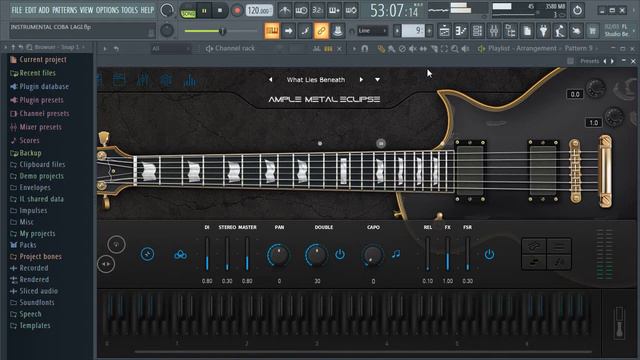Click the previous preset arrow after Presets label
The height and width of the screenshot is (360, 640).
(605, 61)
